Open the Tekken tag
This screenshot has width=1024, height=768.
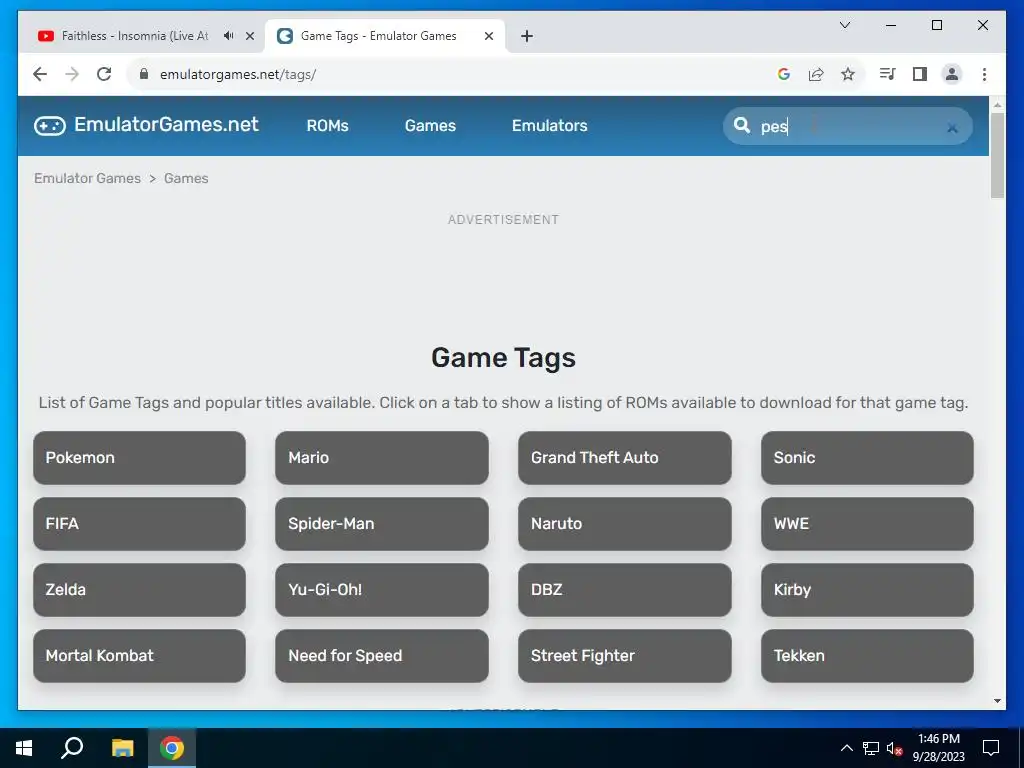click(867, 656)
